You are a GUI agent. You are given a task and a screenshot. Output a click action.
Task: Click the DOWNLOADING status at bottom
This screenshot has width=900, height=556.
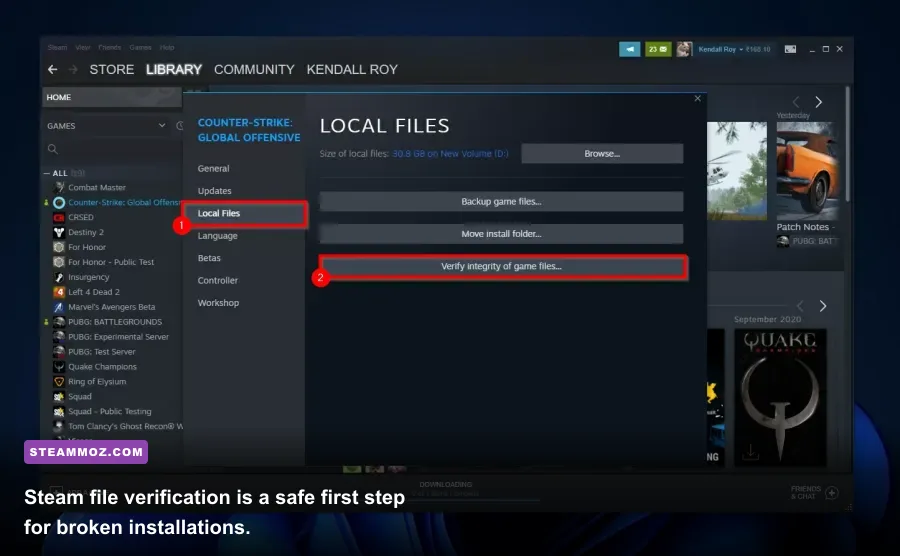(x=445, y=485)
